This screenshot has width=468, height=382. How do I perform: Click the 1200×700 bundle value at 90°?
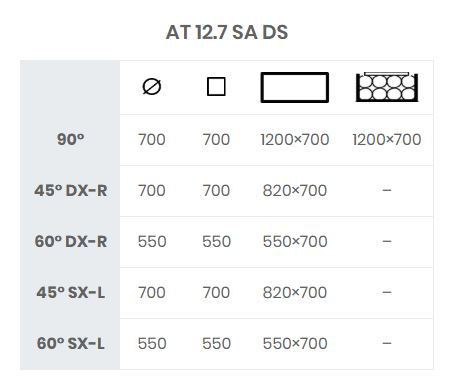(387, 139)
